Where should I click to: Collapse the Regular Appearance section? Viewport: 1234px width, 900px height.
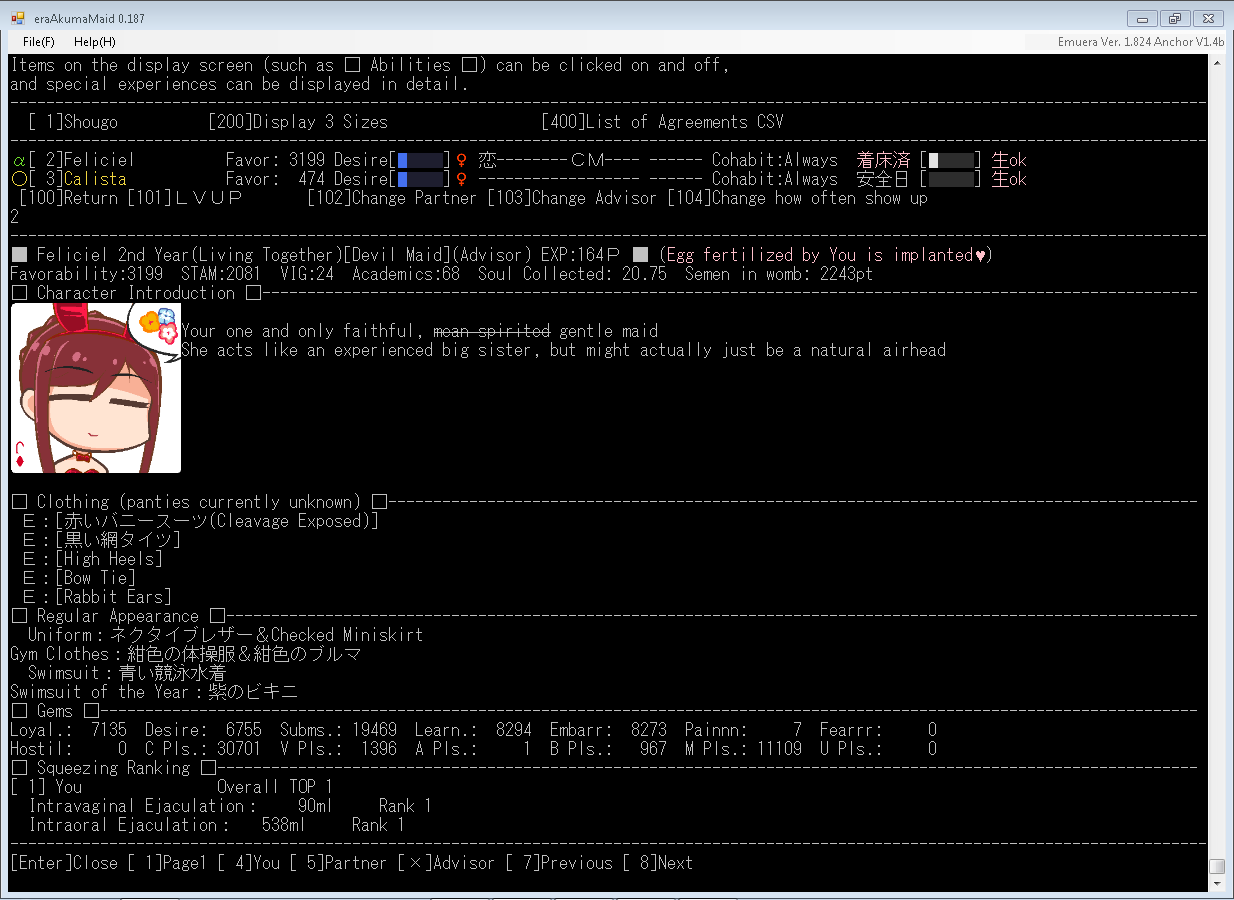(x=19, y=616)
